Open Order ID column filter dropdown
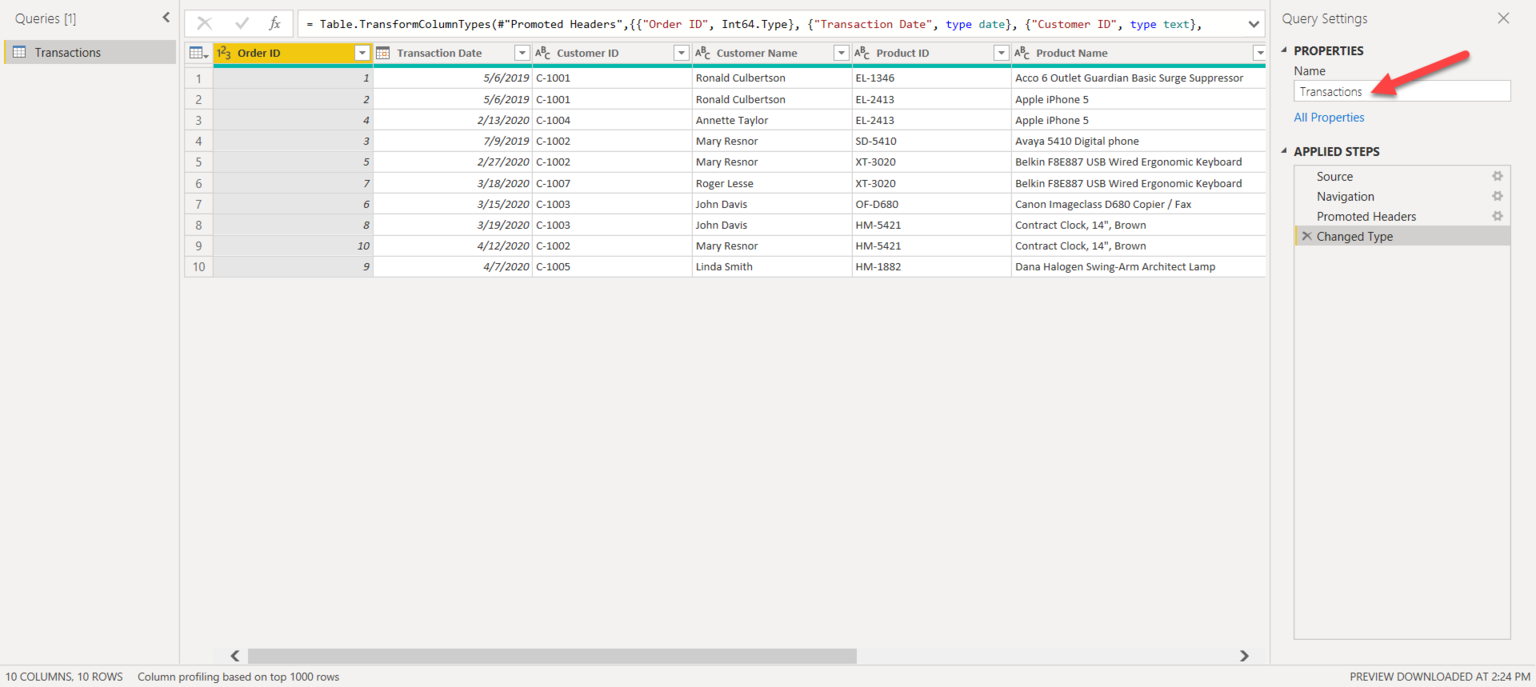This screenshot has width=1536, height=687. (362, 53)
